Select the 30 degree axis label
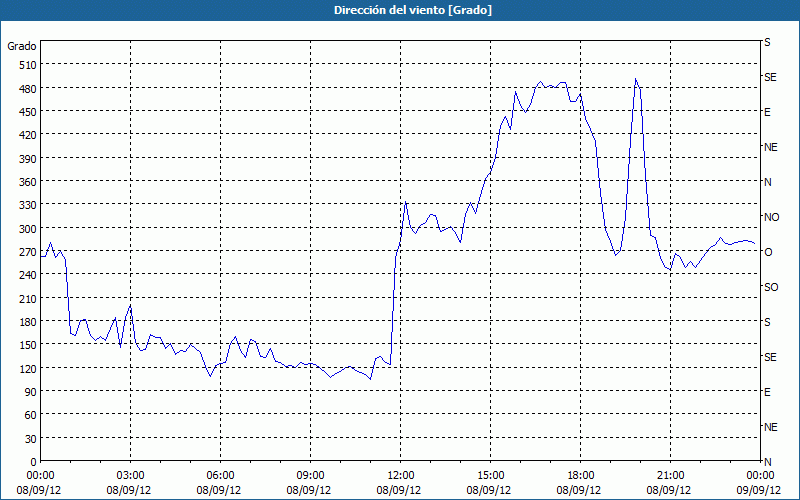The image size is (800, 500). (31, 439)
